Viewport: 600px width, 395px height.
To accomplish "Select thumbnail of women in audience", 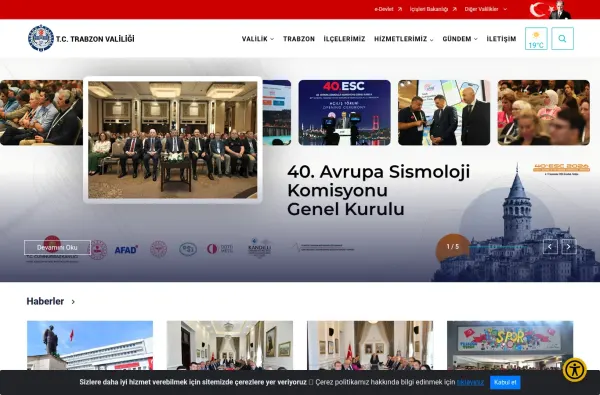I will [x=544, y=113].
